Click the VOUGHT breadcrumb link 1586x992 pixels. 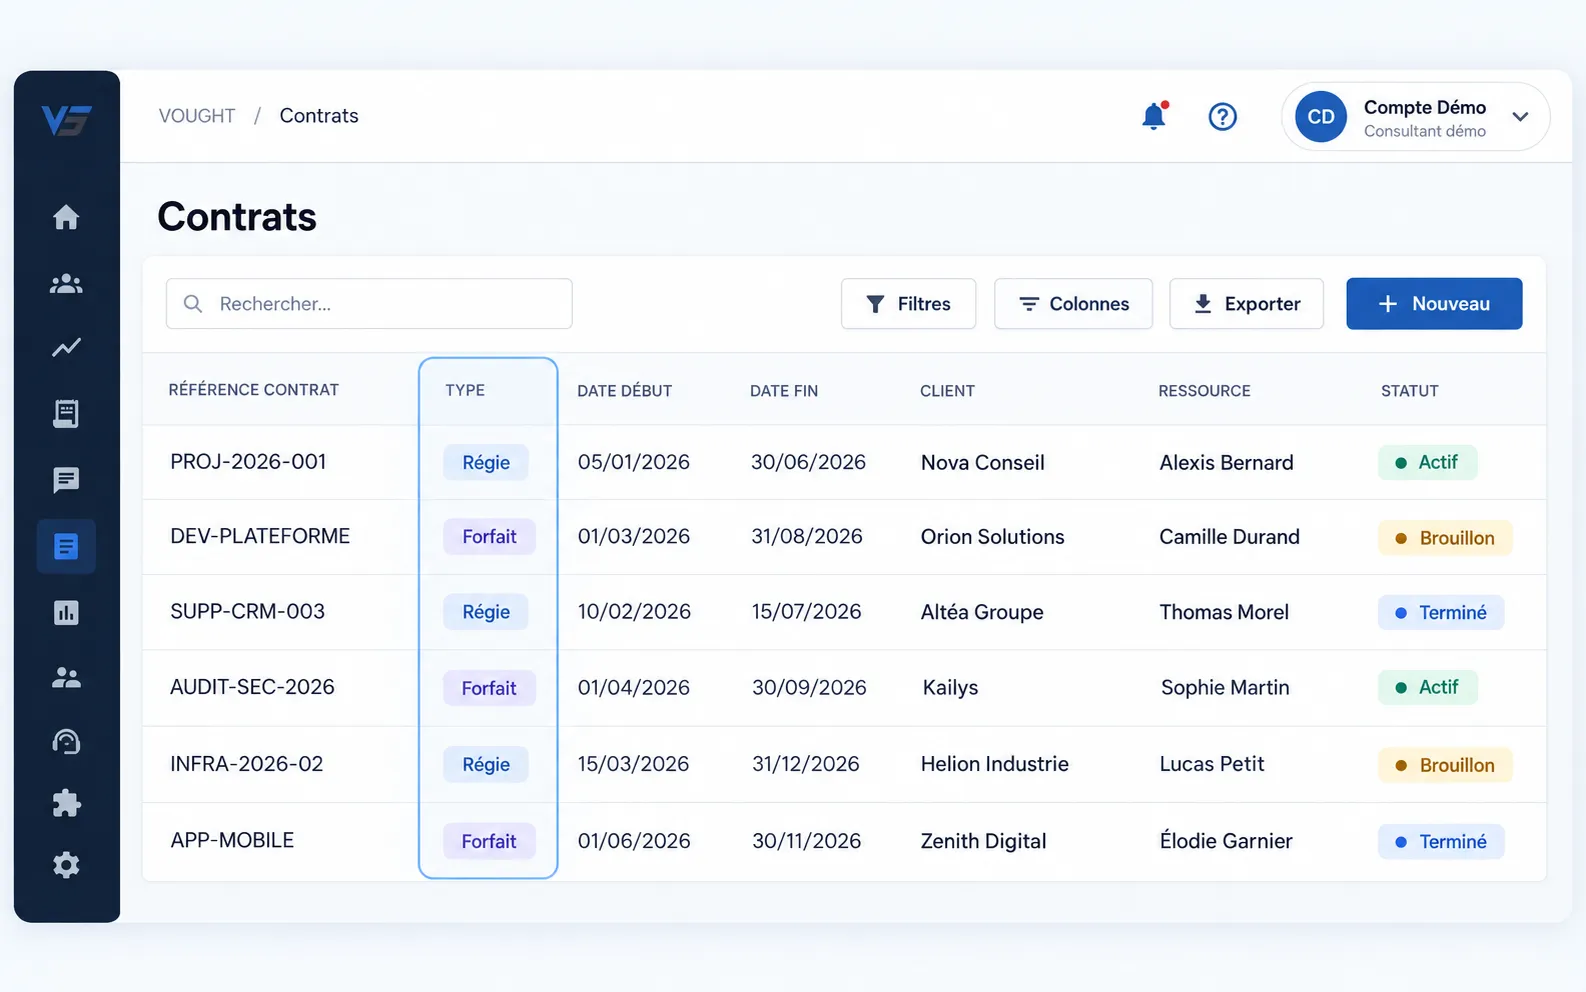[x=197, y=116]
